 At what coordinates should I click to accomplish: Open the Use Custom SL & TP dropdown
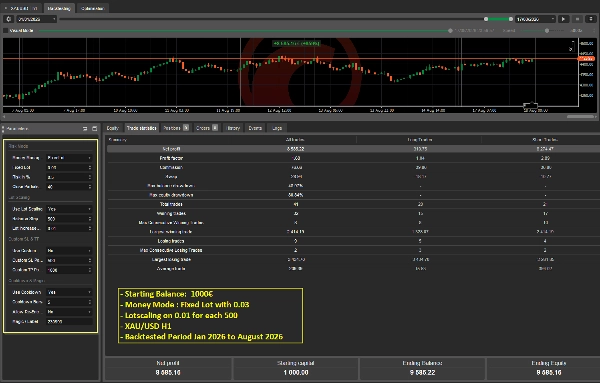[69, 251]
